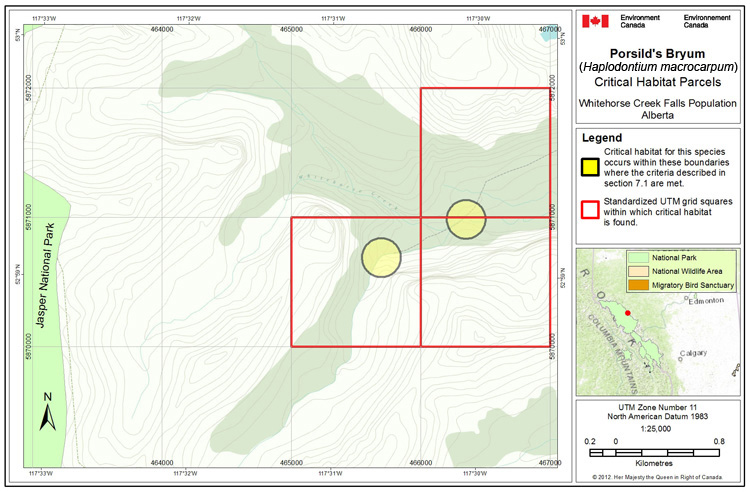Click the Edmonton label on inset map

tap(704, 301)
